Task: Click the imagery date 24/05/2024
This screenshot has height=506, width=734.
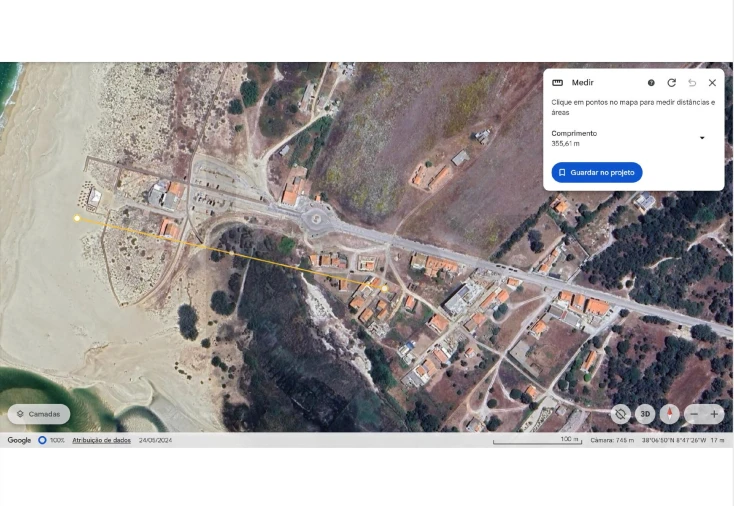Action: (155, 440)
